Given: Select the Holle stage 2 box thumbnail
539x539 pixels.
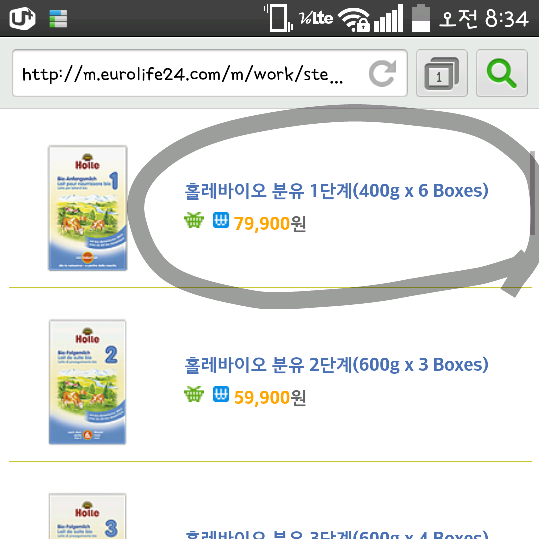Looking at the screenshot, I should (88, 382).
